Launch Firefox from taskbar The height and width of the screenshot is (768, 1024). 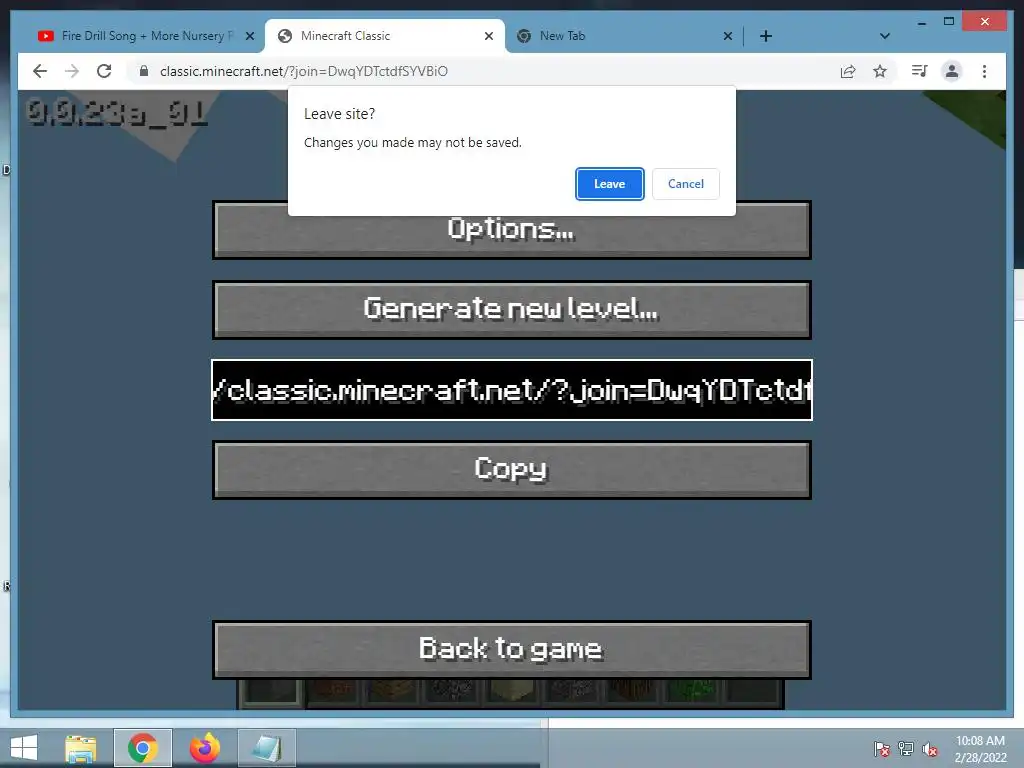[x=204, y=748]
